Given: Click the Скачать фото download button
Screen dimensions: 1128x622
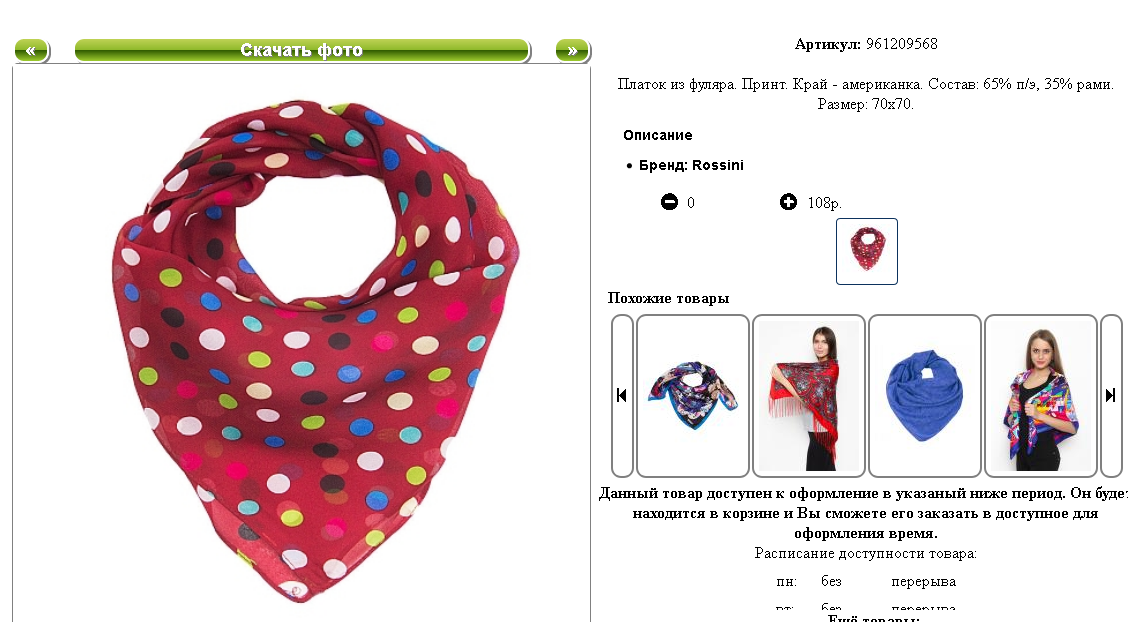Looking at the screenshot, I should click(302, 50).
